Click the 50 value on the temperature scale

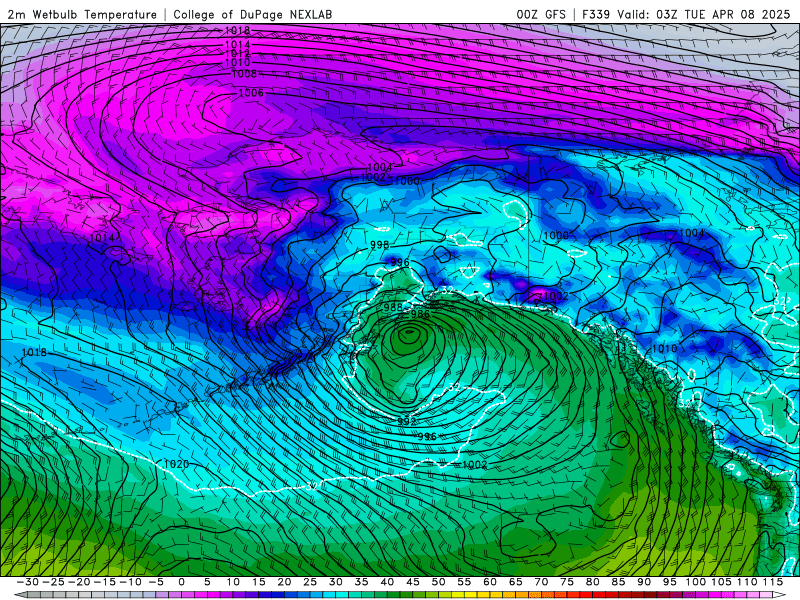pos(438,582)
